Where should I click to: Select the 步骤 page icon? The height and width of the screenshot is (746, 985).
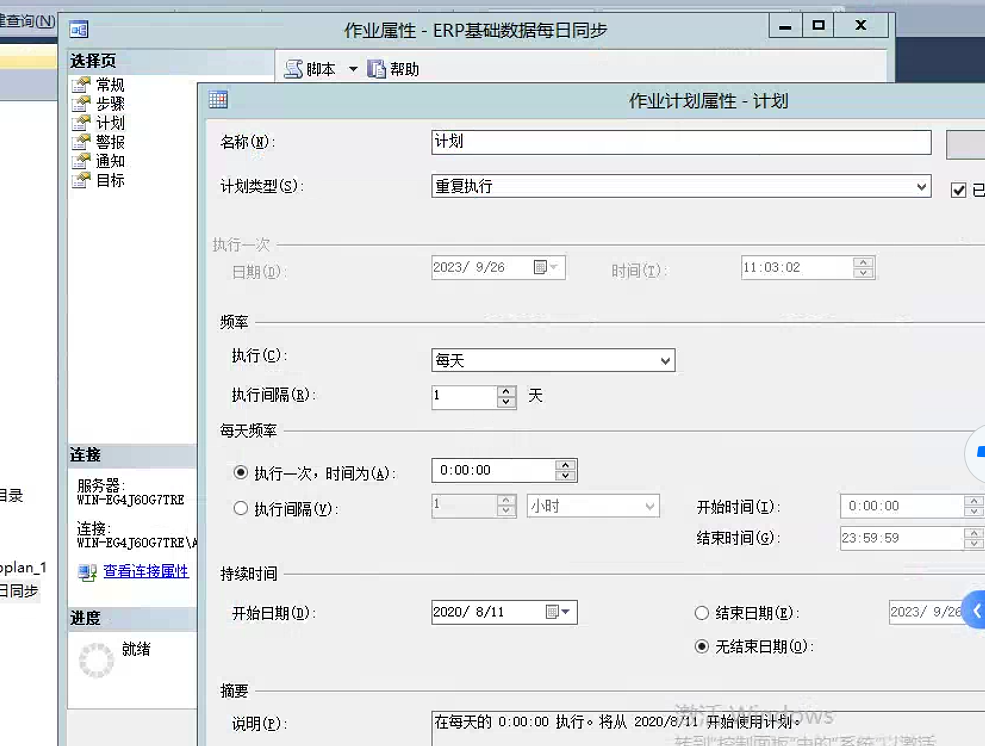coord(82,104)
